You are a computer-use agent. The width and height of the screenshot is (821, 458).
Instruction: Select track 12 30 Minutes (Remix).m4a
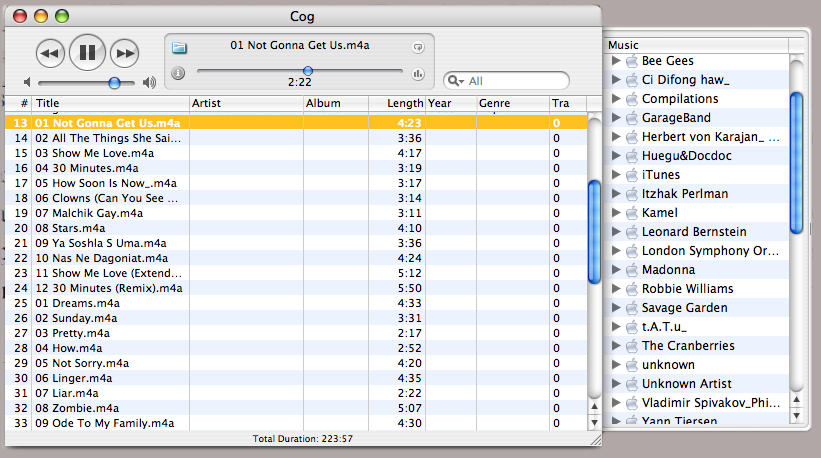(x=296, y=288)
